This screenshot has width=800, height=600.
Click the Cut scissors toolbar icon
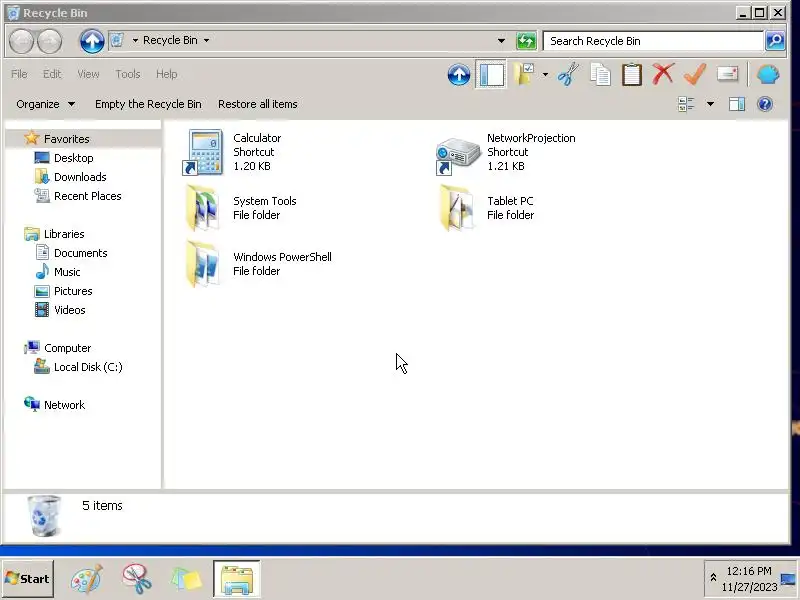(568, 75)
